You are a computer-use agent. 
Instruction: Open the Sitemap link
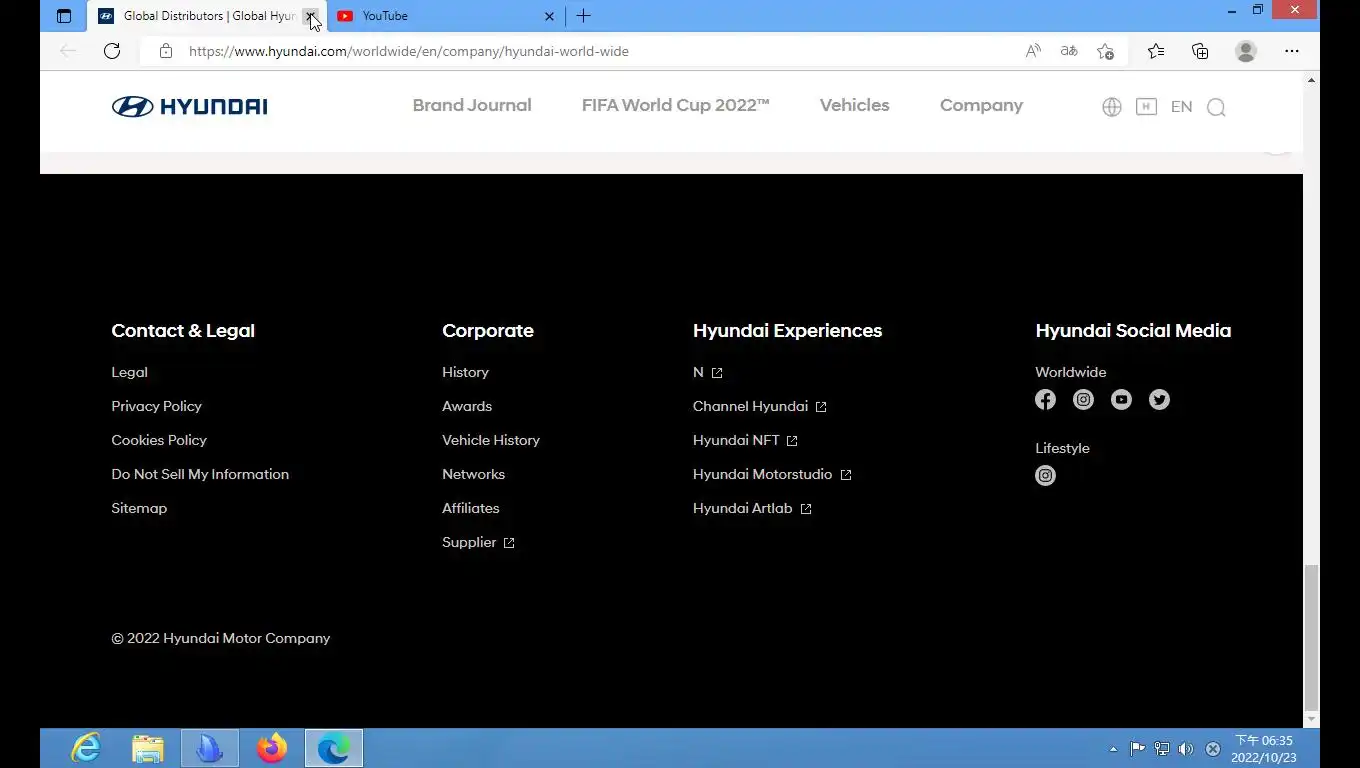pyautogui.click(x=139, y=508)
